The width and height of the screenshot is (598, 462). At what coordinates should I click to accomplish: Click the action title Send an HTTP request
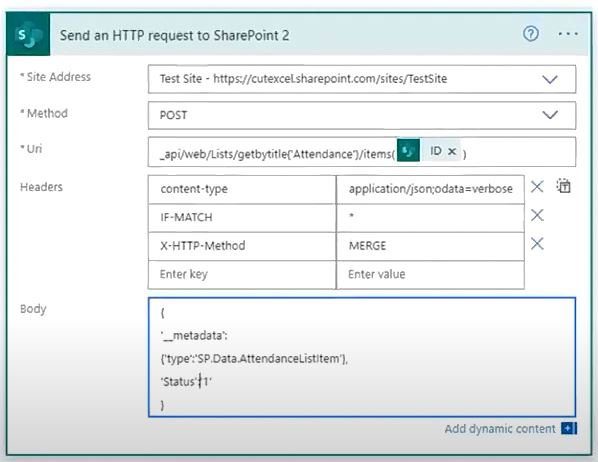174,35
